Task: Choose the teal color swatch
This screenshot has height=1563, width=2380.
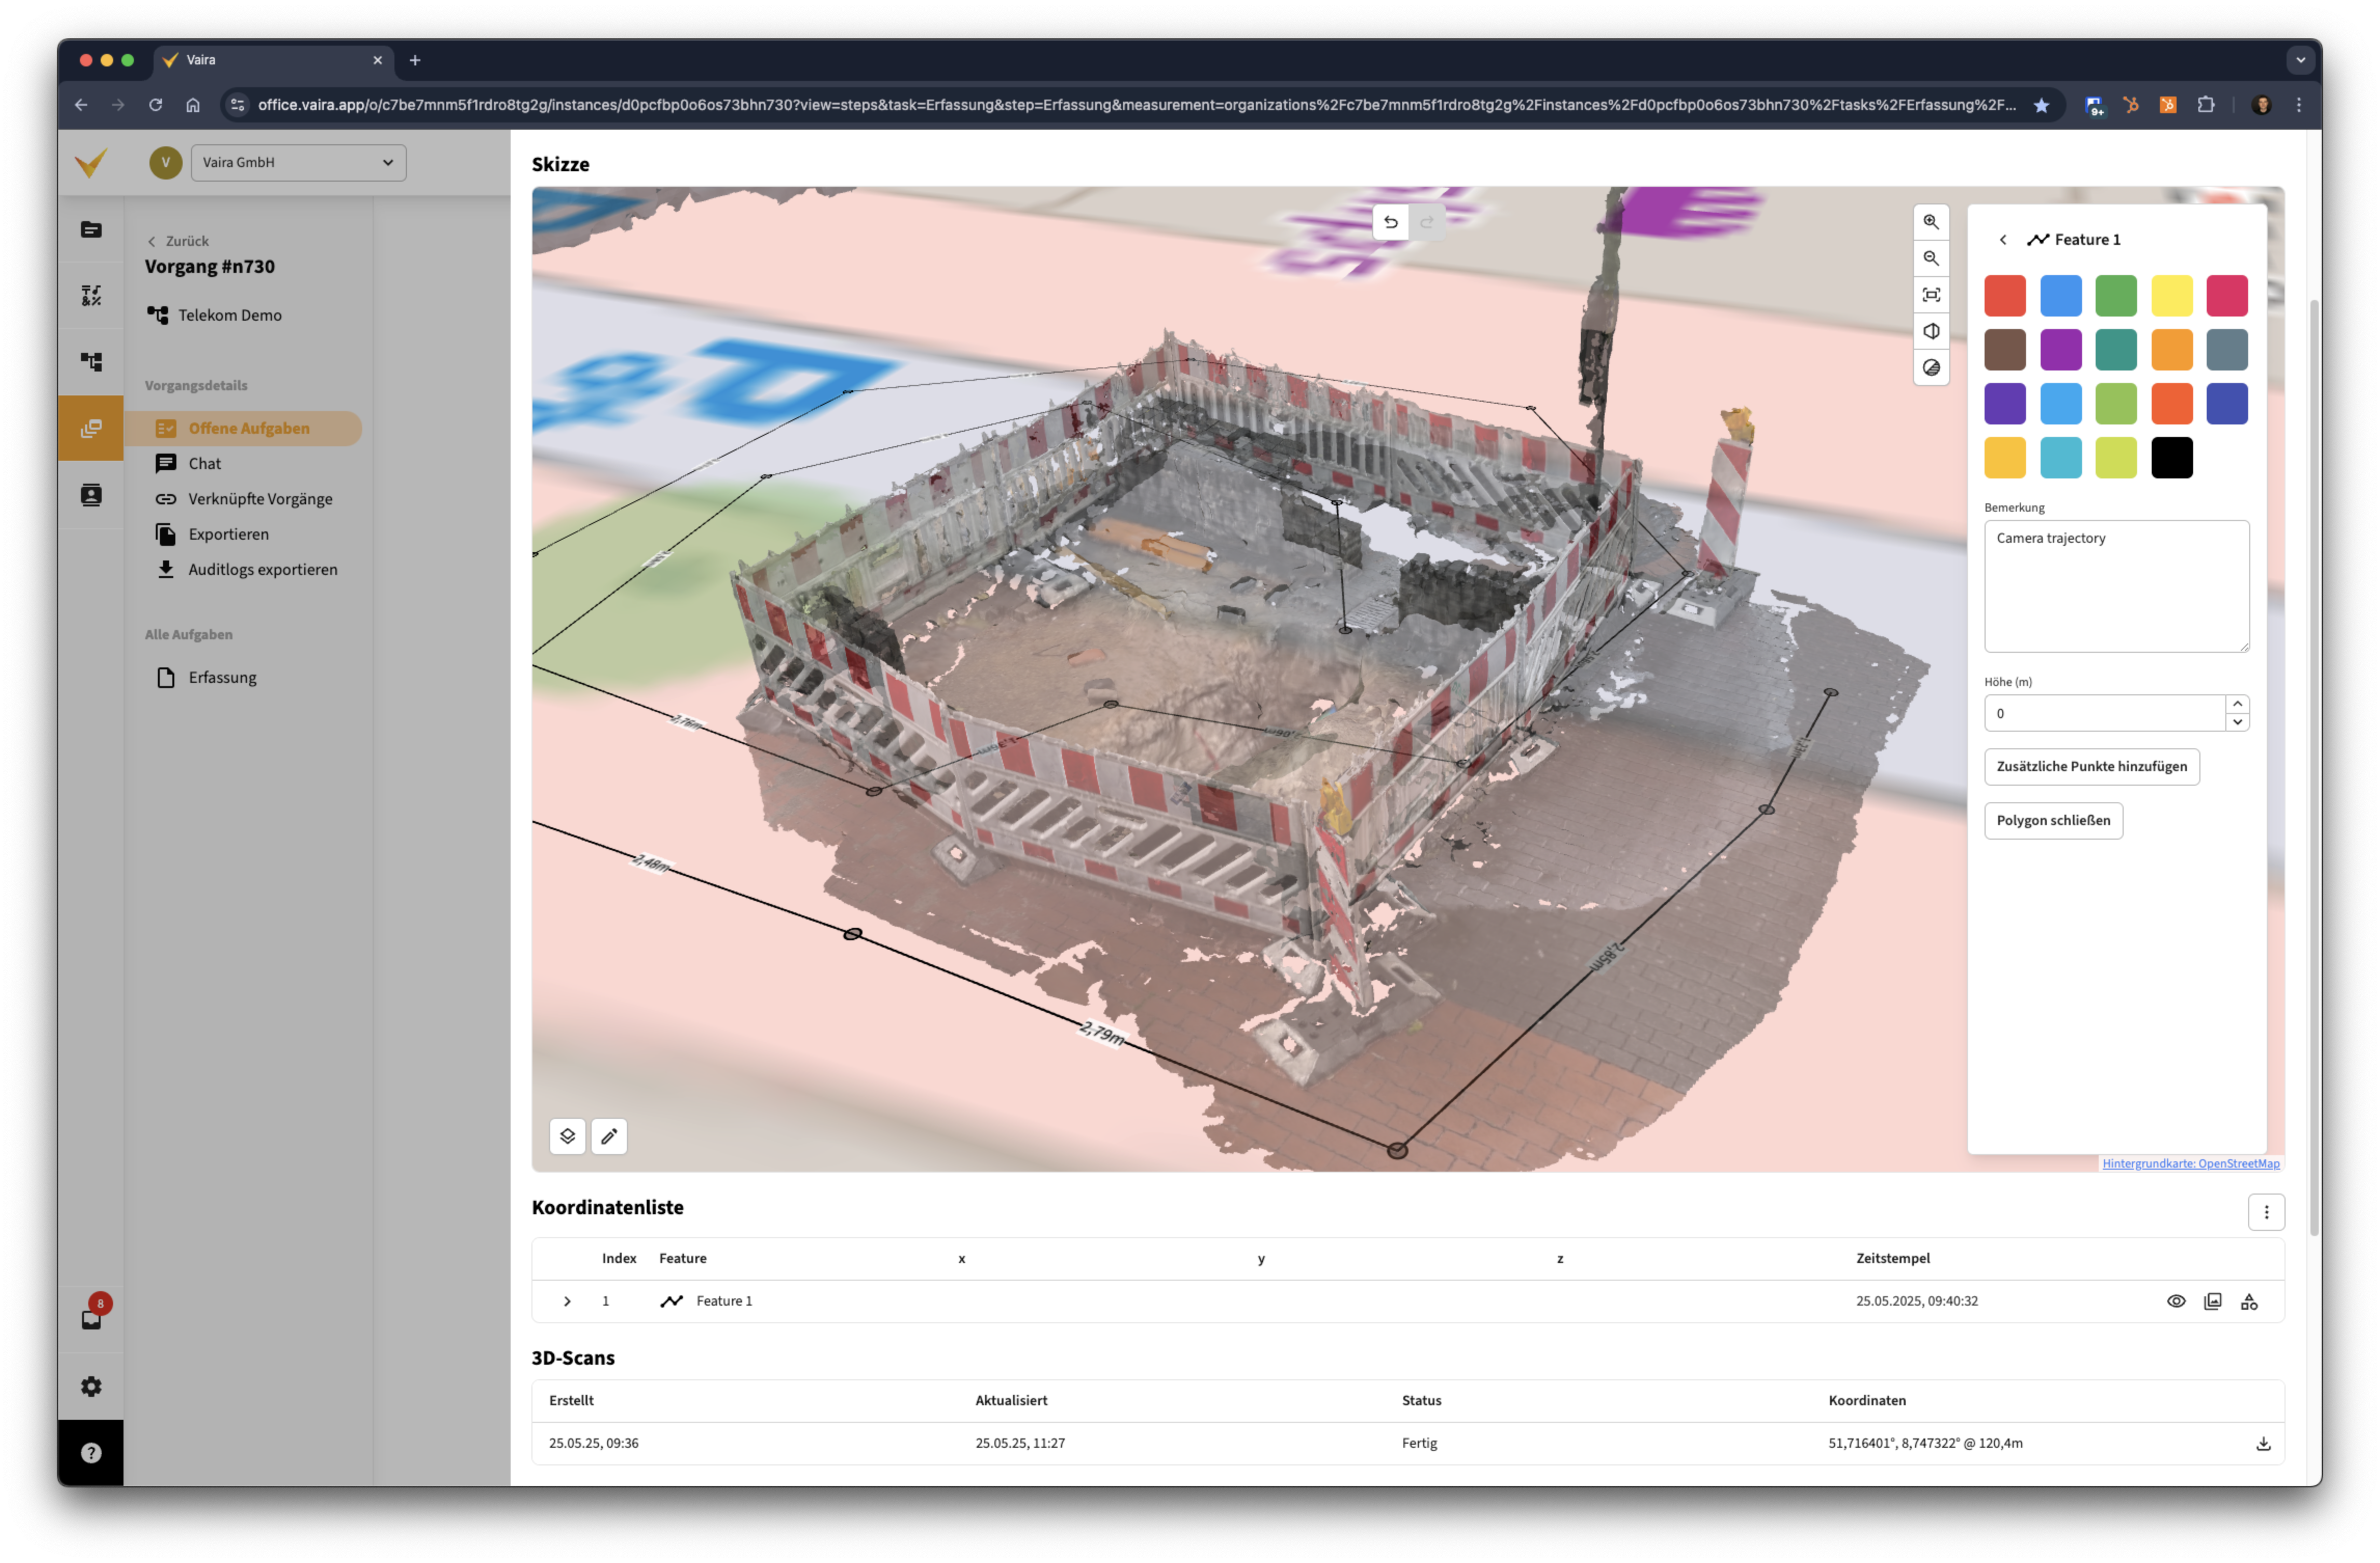Action: [2116, 350]
